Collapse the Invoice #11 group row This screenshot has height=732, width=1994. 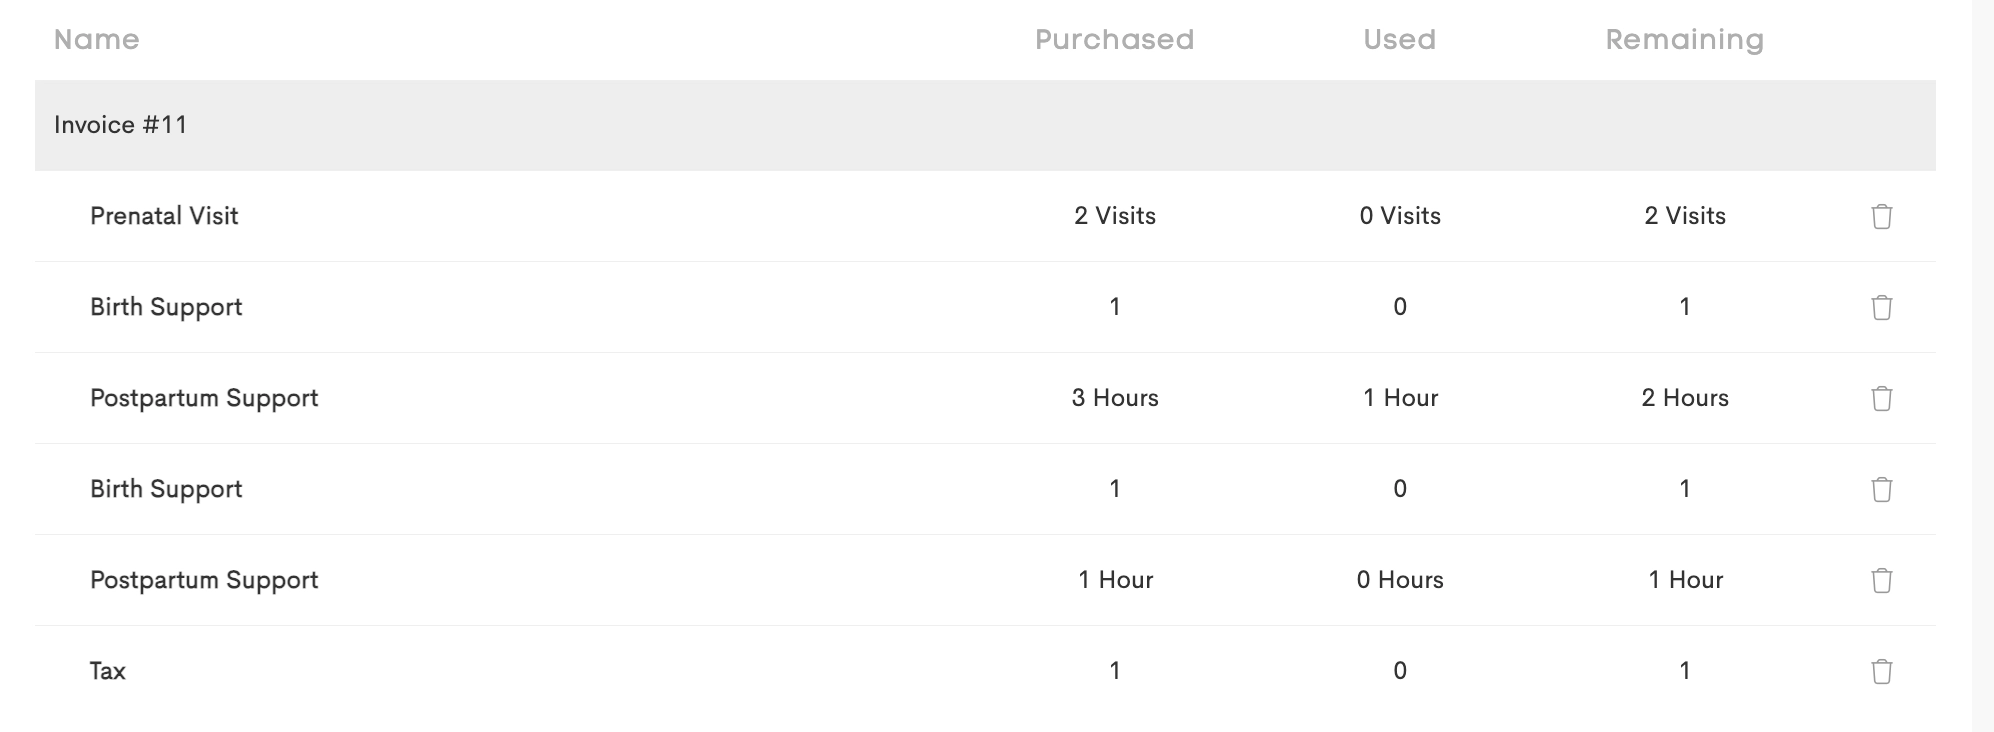coord(985,125)
